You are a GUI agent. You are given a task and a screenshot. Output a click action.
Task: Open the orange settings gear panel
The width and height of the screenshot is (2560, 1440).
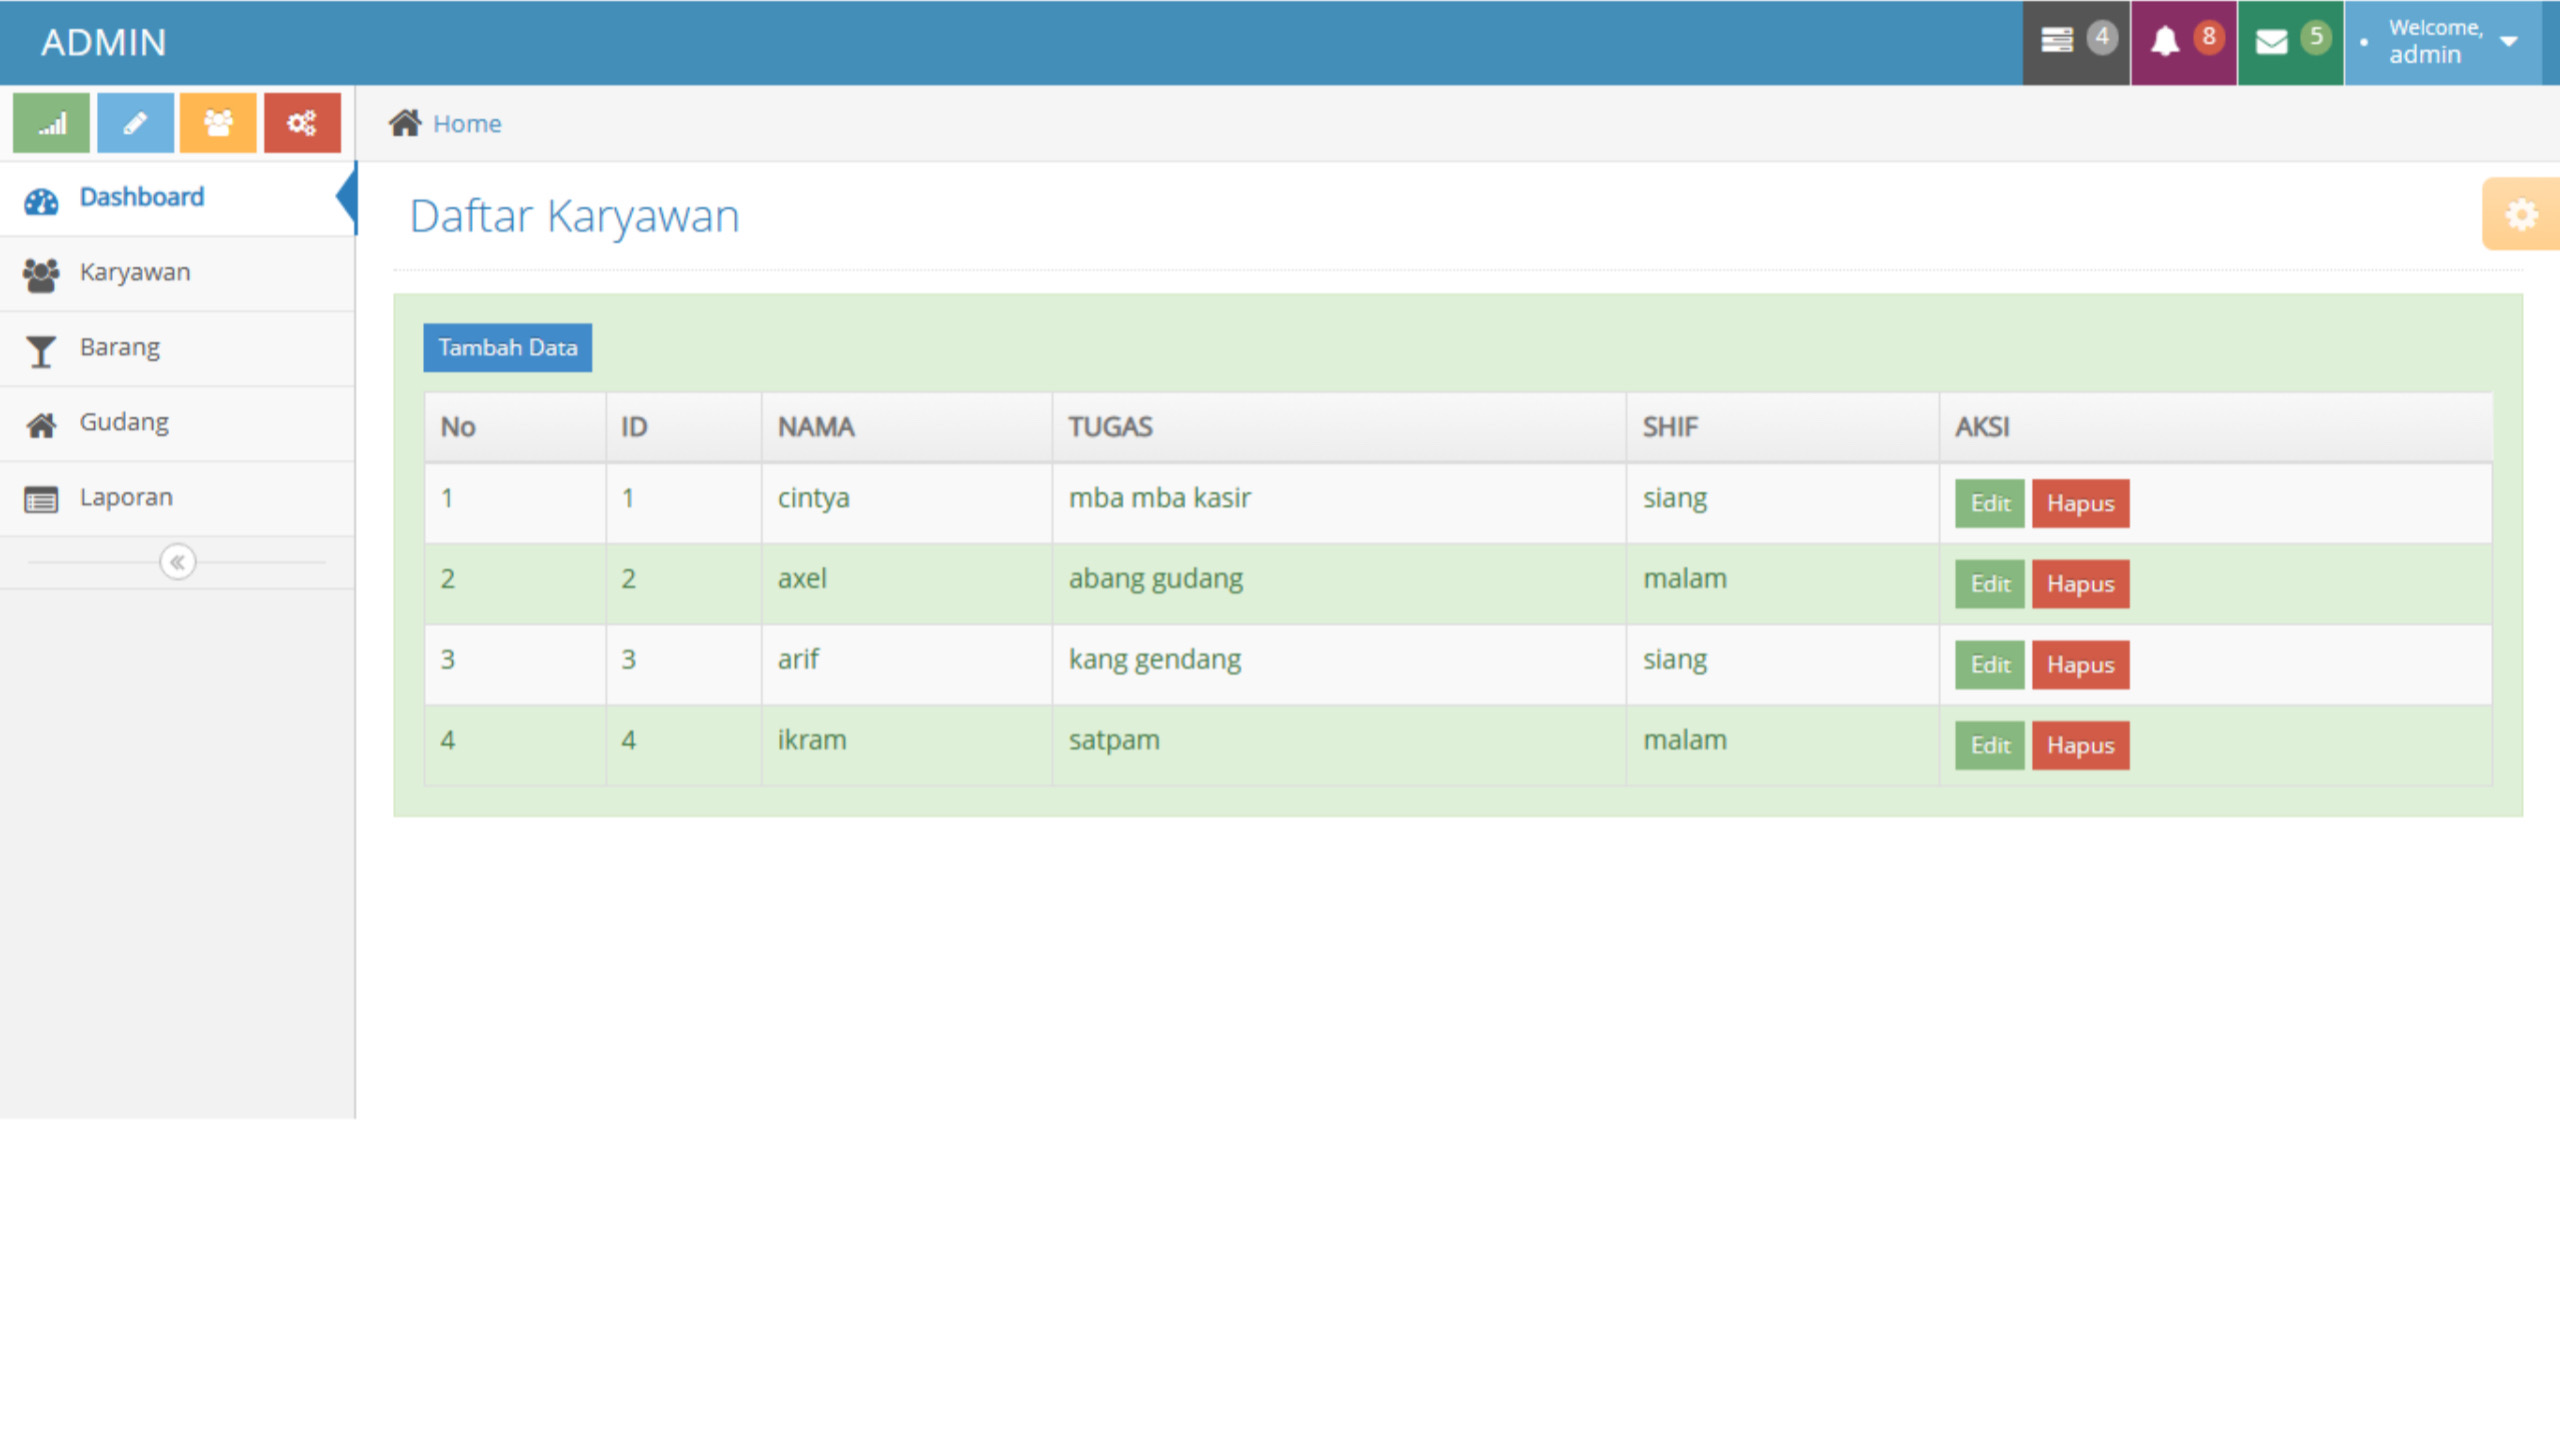pyautogui.click(x=2521, y=214)
